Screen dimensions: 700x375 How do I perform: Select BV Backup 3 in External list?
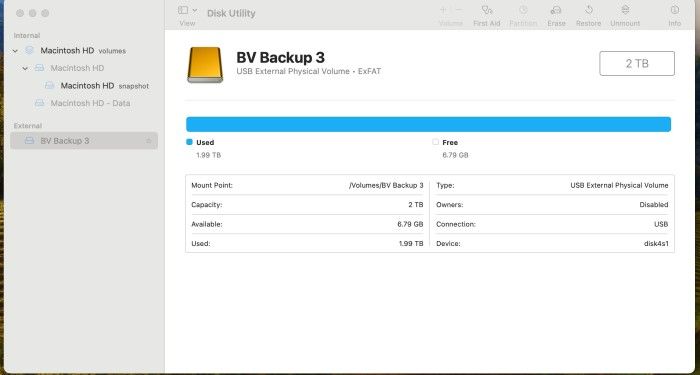pyautogui.click(x=84, y=141)
